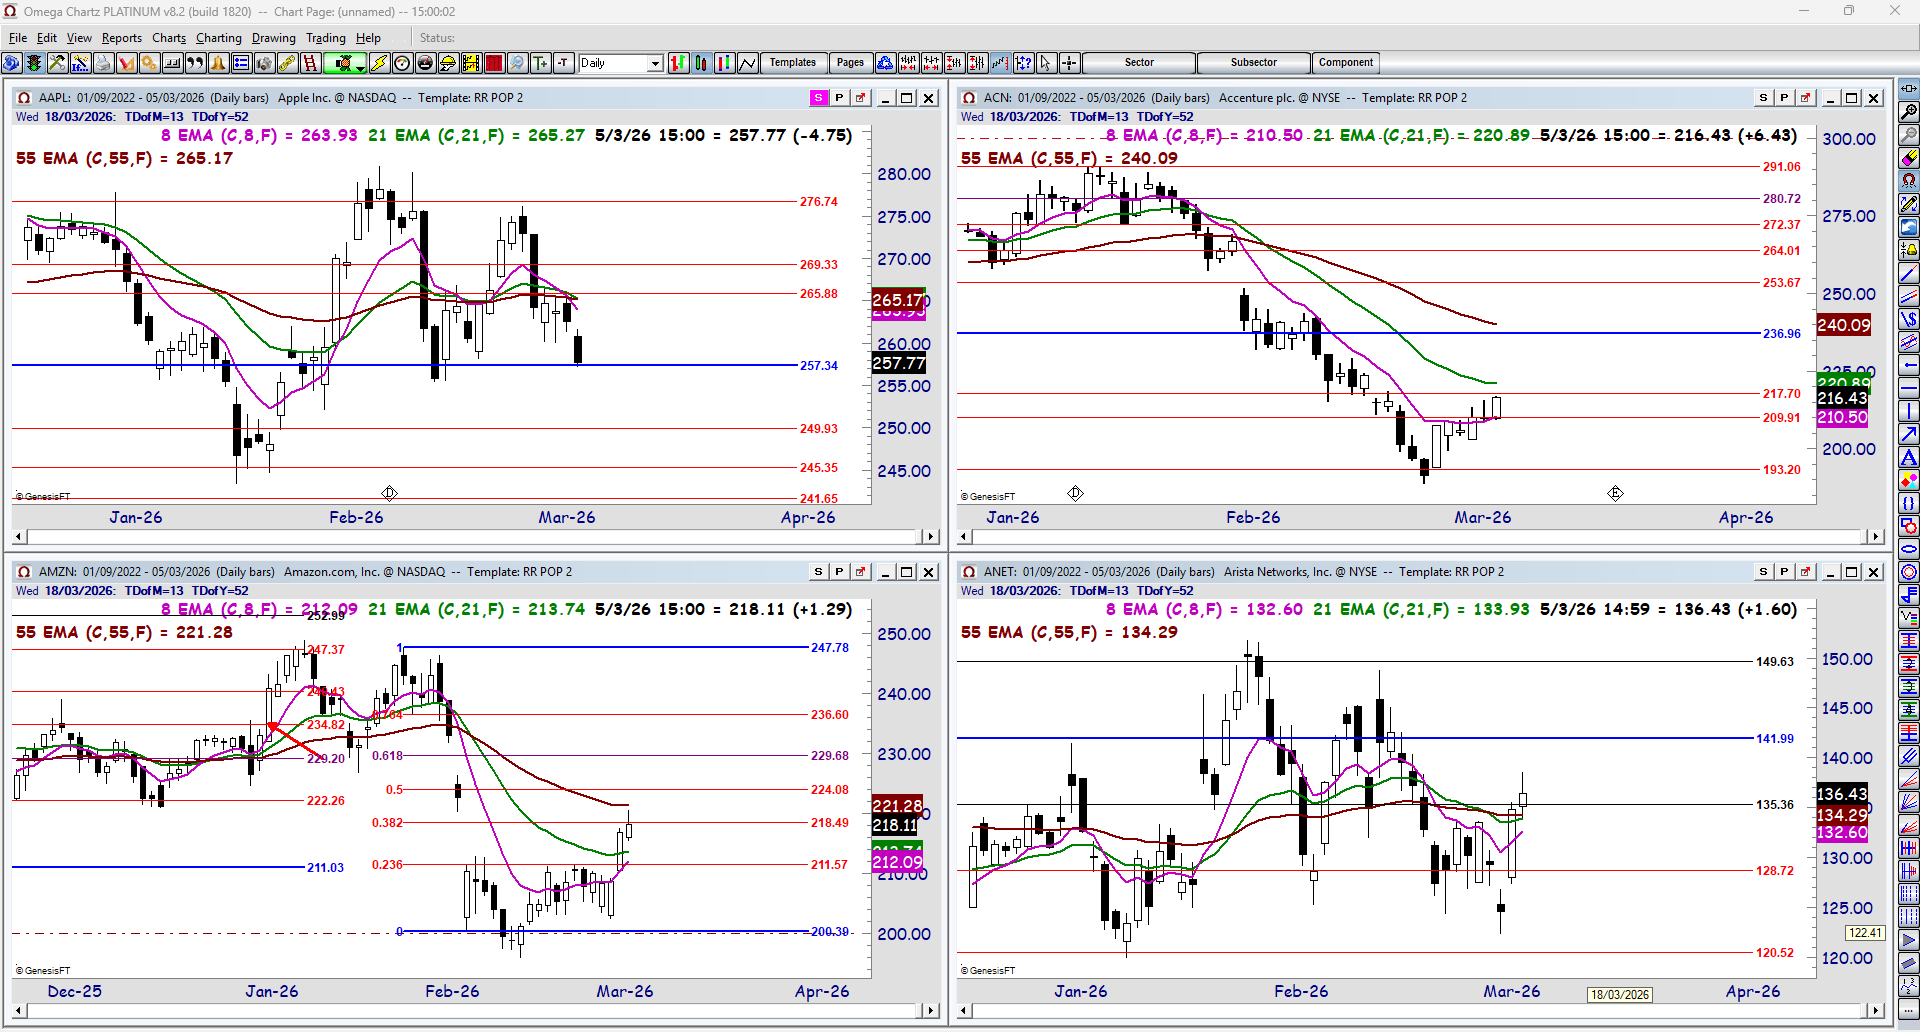Click the diamond time marker on AAPL chart
The height and width of the screenshot is (1032, 1920).
(x=389, y=493)
